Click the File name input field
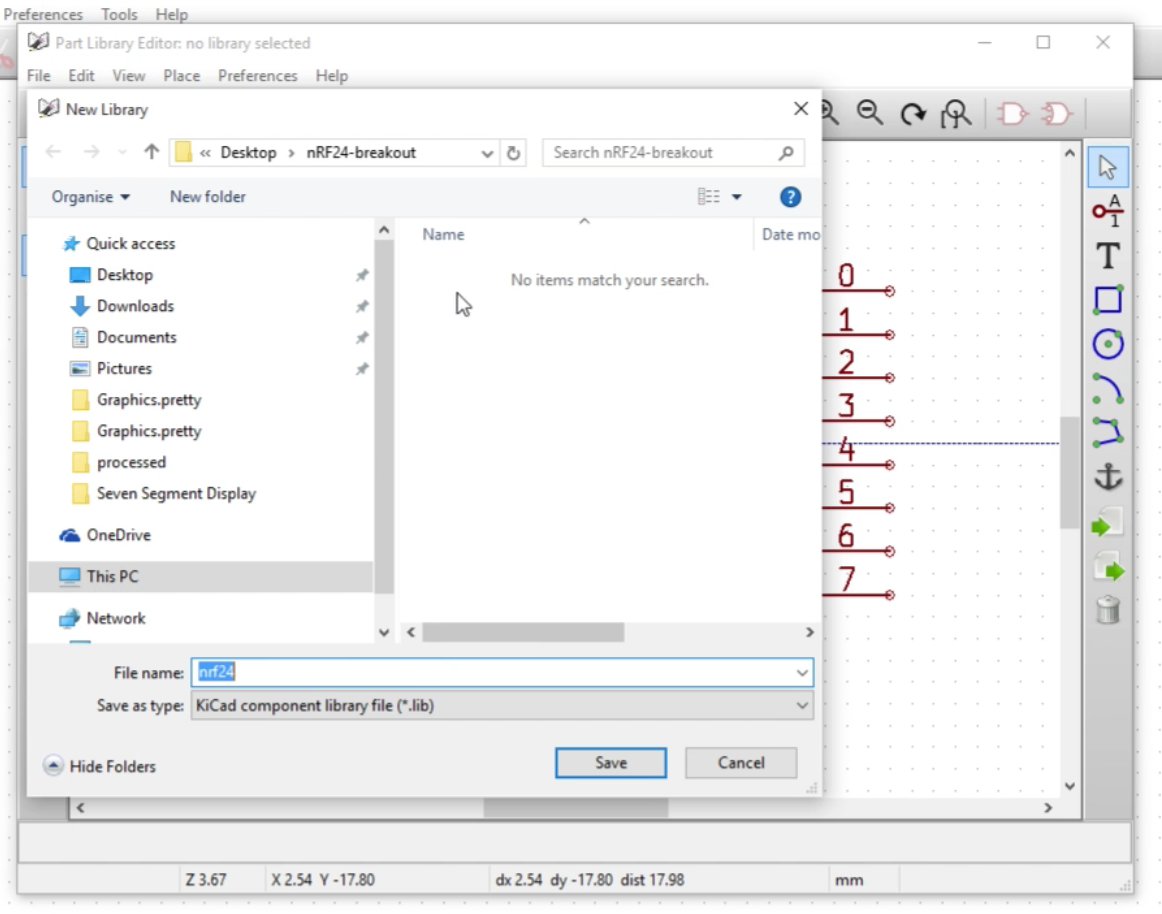Viewport: 1162px width, 914px height. pyautogui.click(x=502, y=672)
